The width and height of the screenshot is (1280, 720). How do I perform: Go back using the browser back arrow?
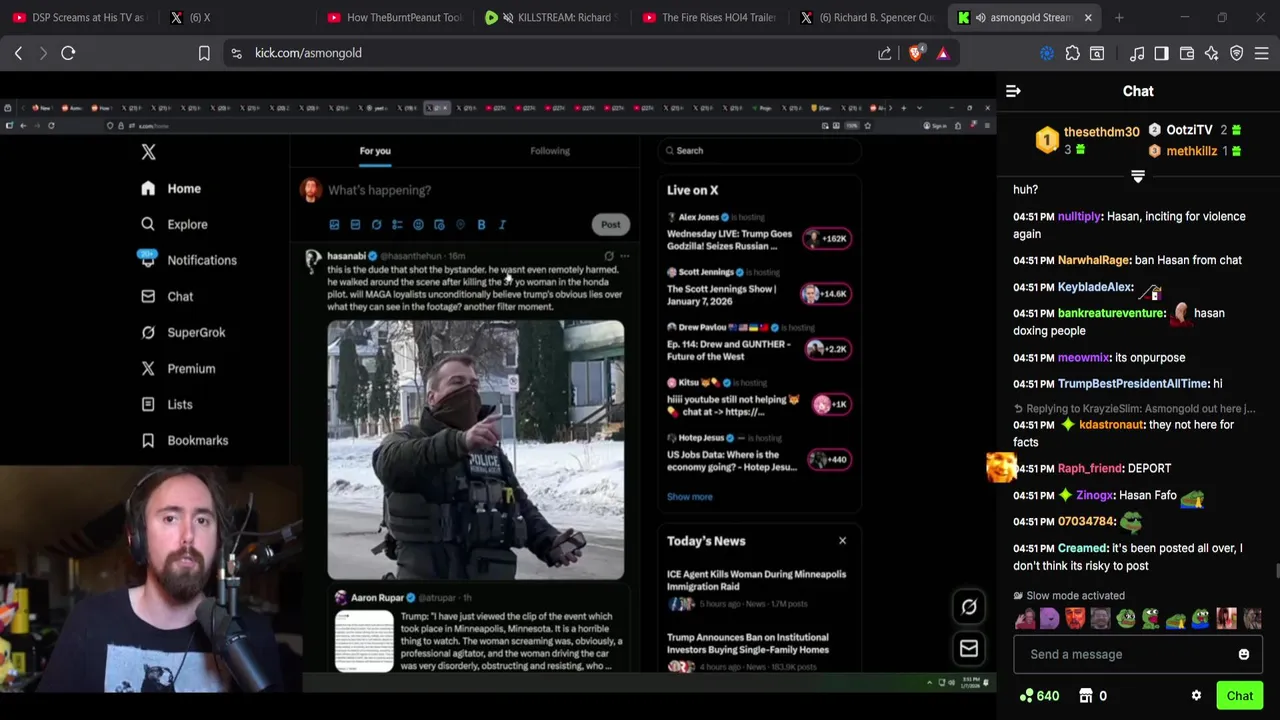[x=18, y=53]
